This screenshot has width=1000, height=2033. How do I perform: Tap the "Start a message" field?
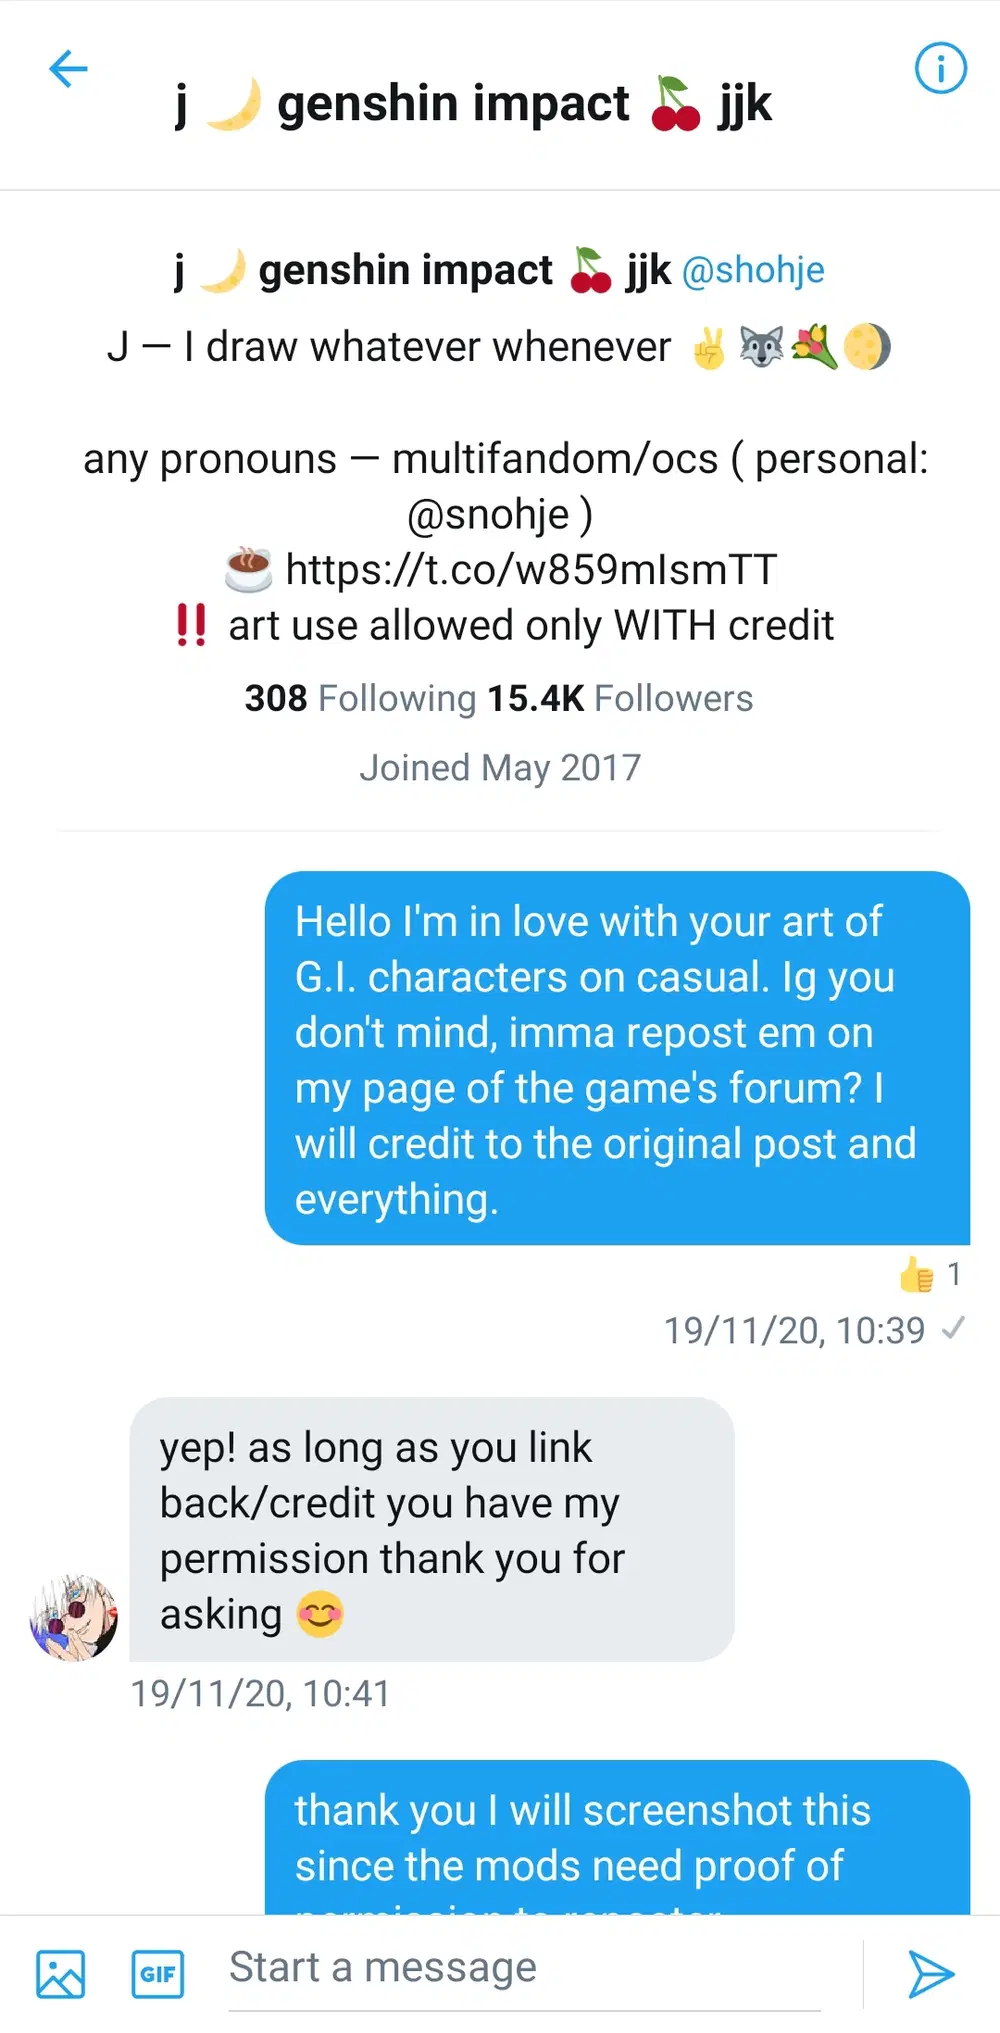524,1967
